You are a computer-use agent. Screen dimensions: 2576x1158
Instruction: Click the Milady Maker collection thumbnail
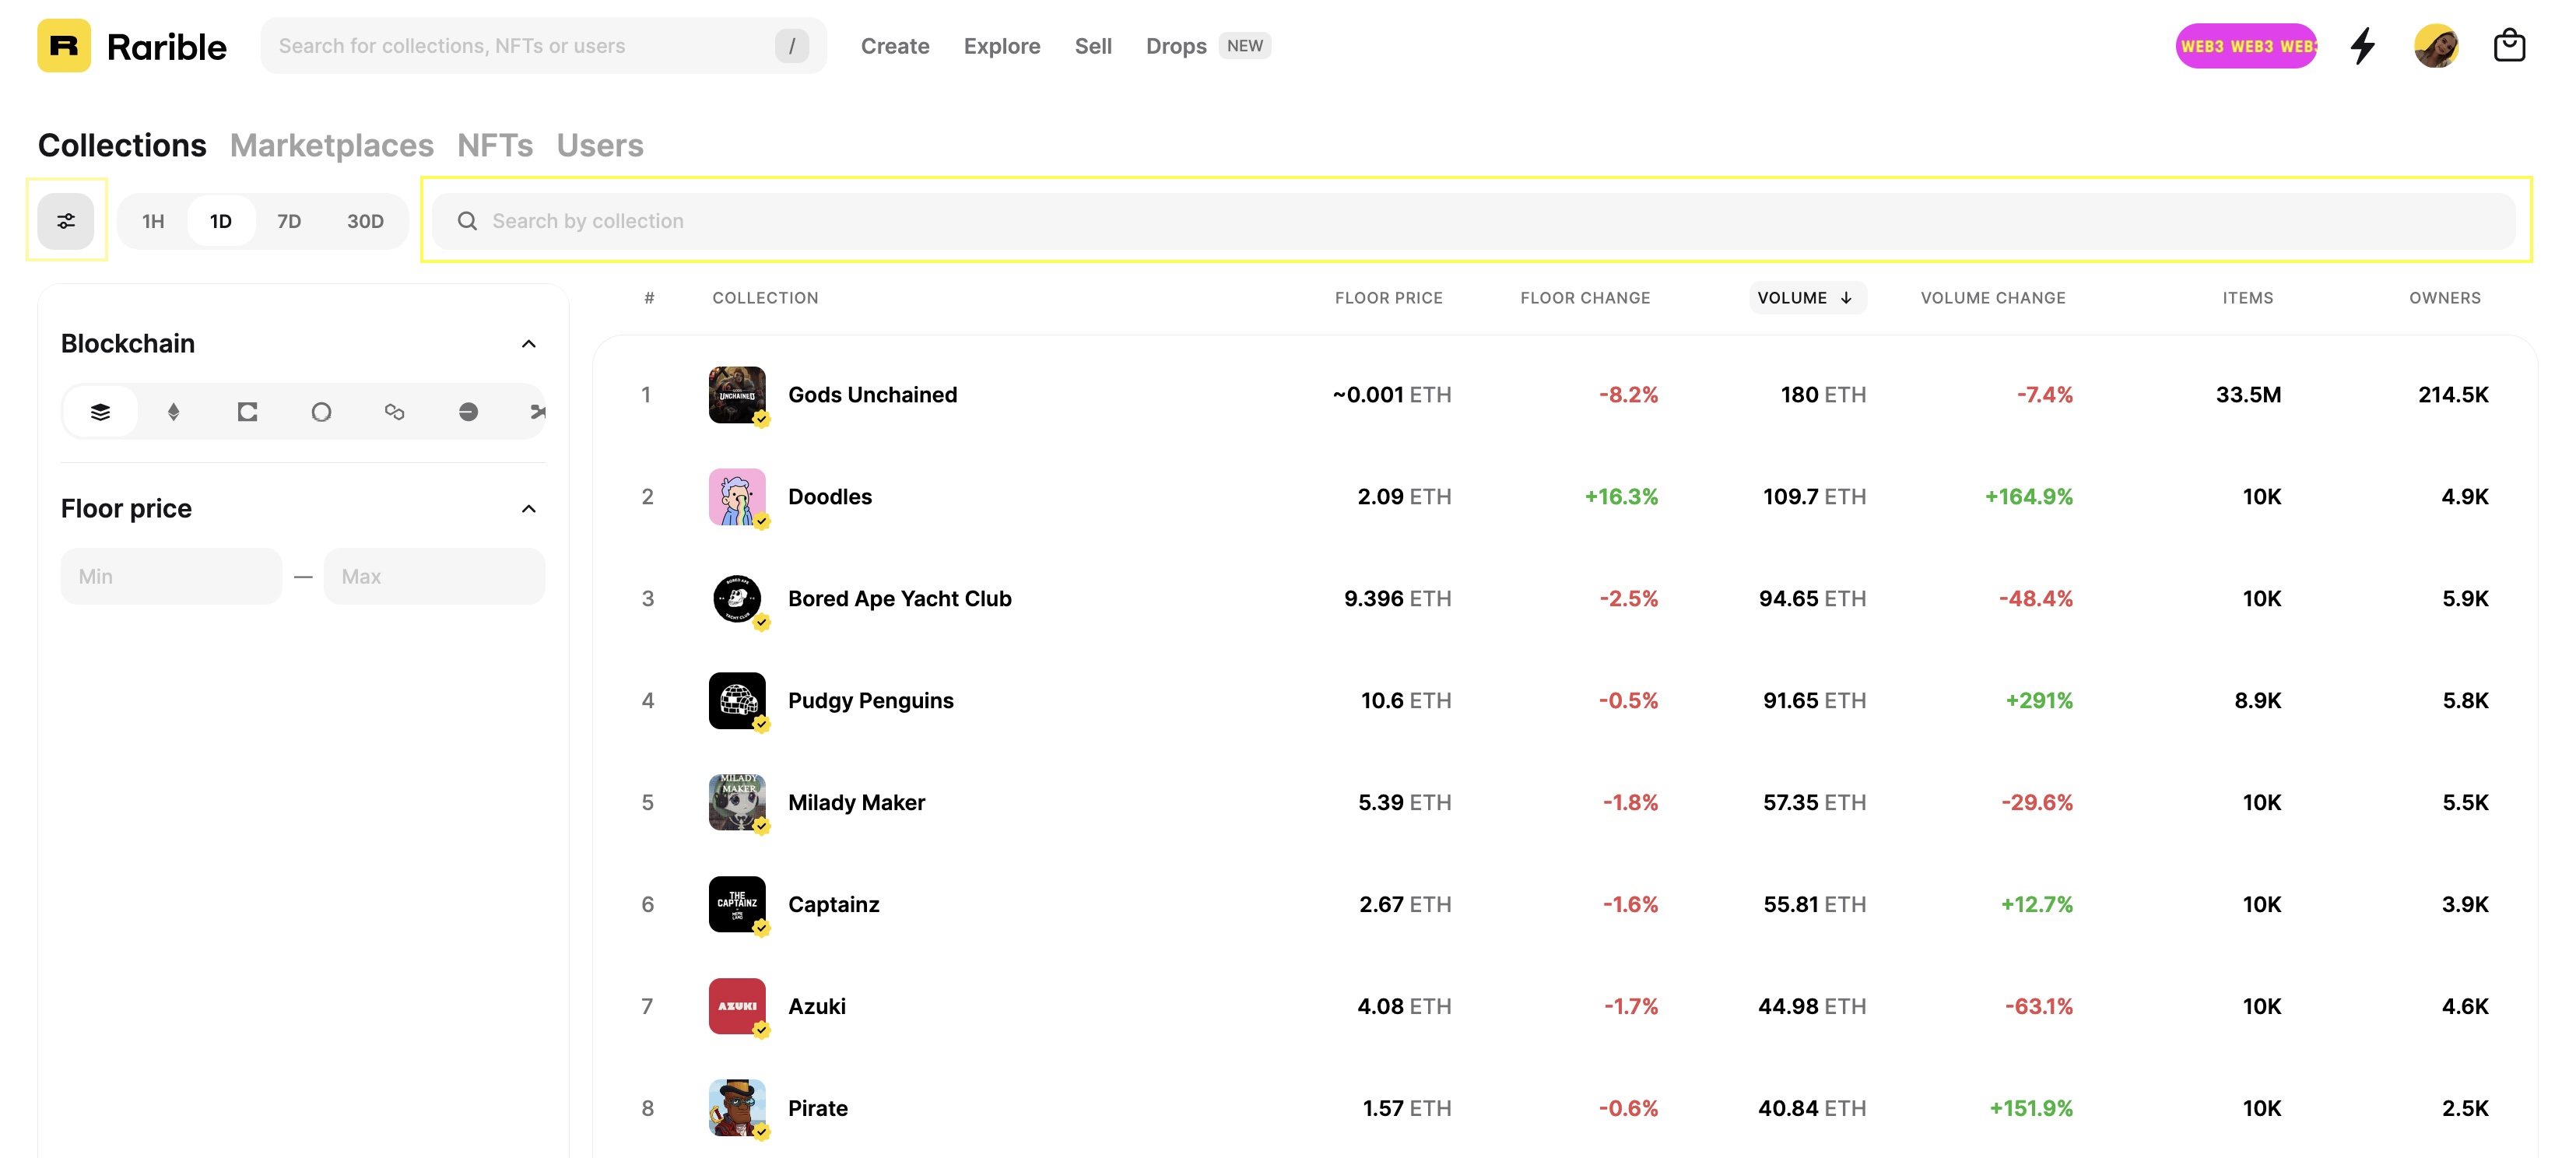point(737,803)
